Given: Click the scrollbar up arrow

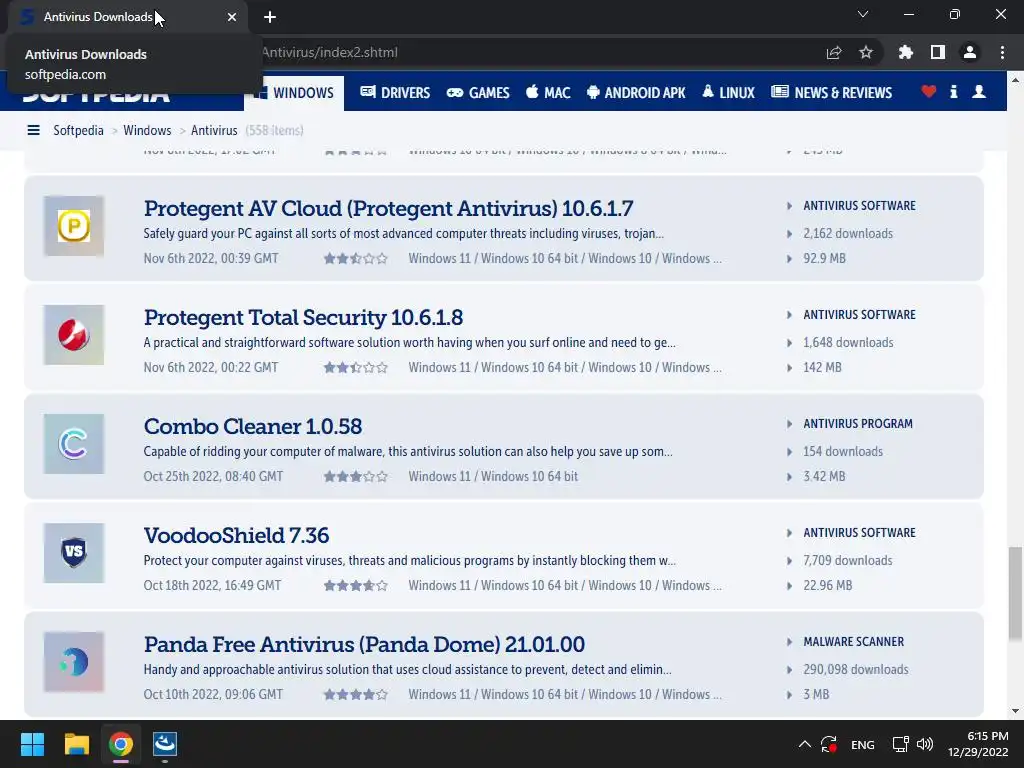Looking at the screenshot, I should [1015, 80].
